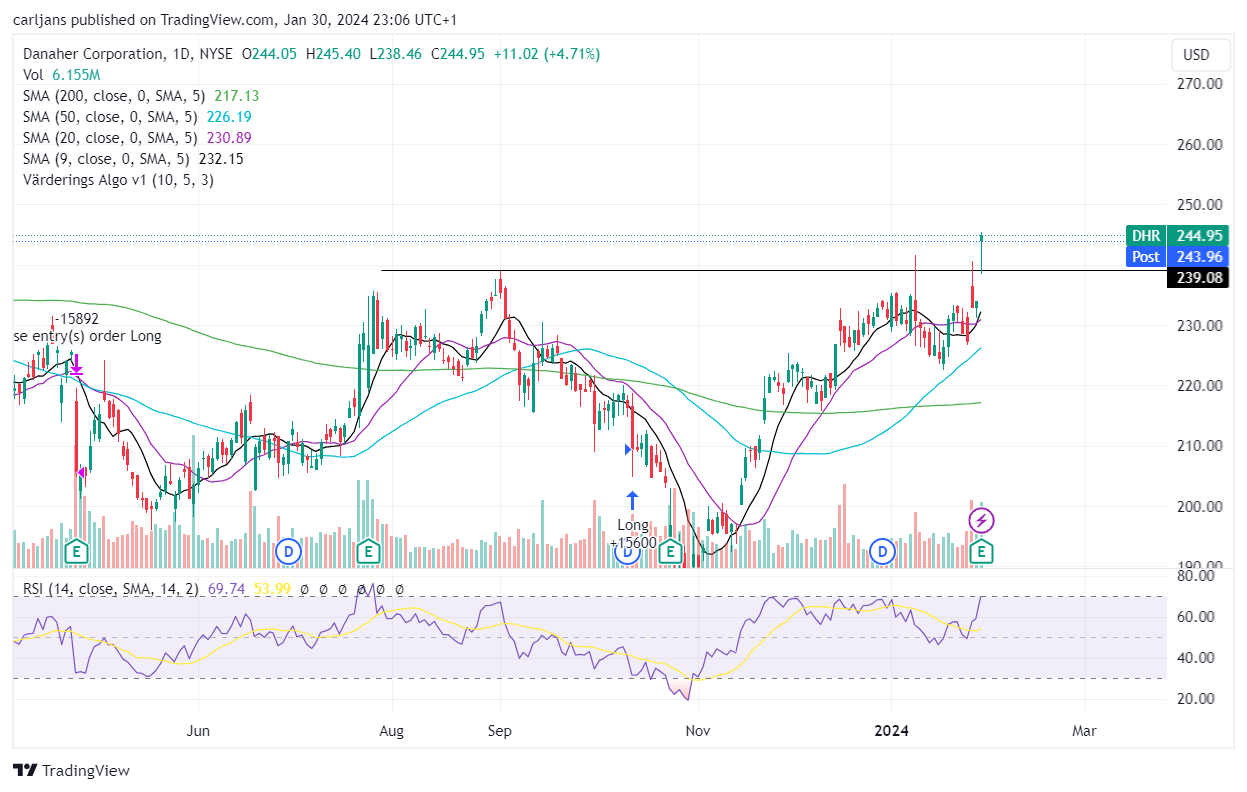Screen dimensions: 1247x792
Task: Click the DHR 244.95 price label
Action: 1177,236
